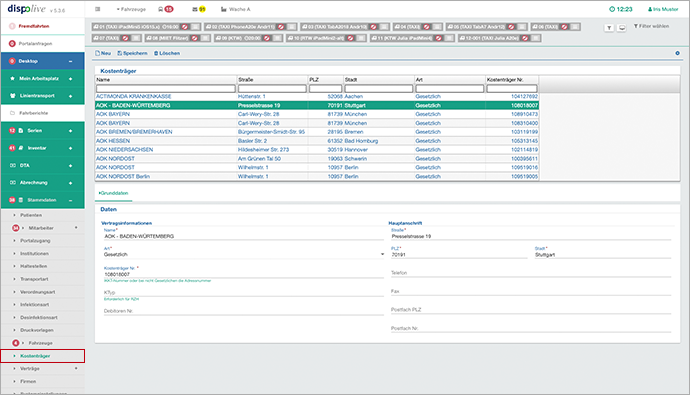This screenshot has height=395, width=690.
Task: Click the people icon beside Linientransport
Action: click(12, 95)
